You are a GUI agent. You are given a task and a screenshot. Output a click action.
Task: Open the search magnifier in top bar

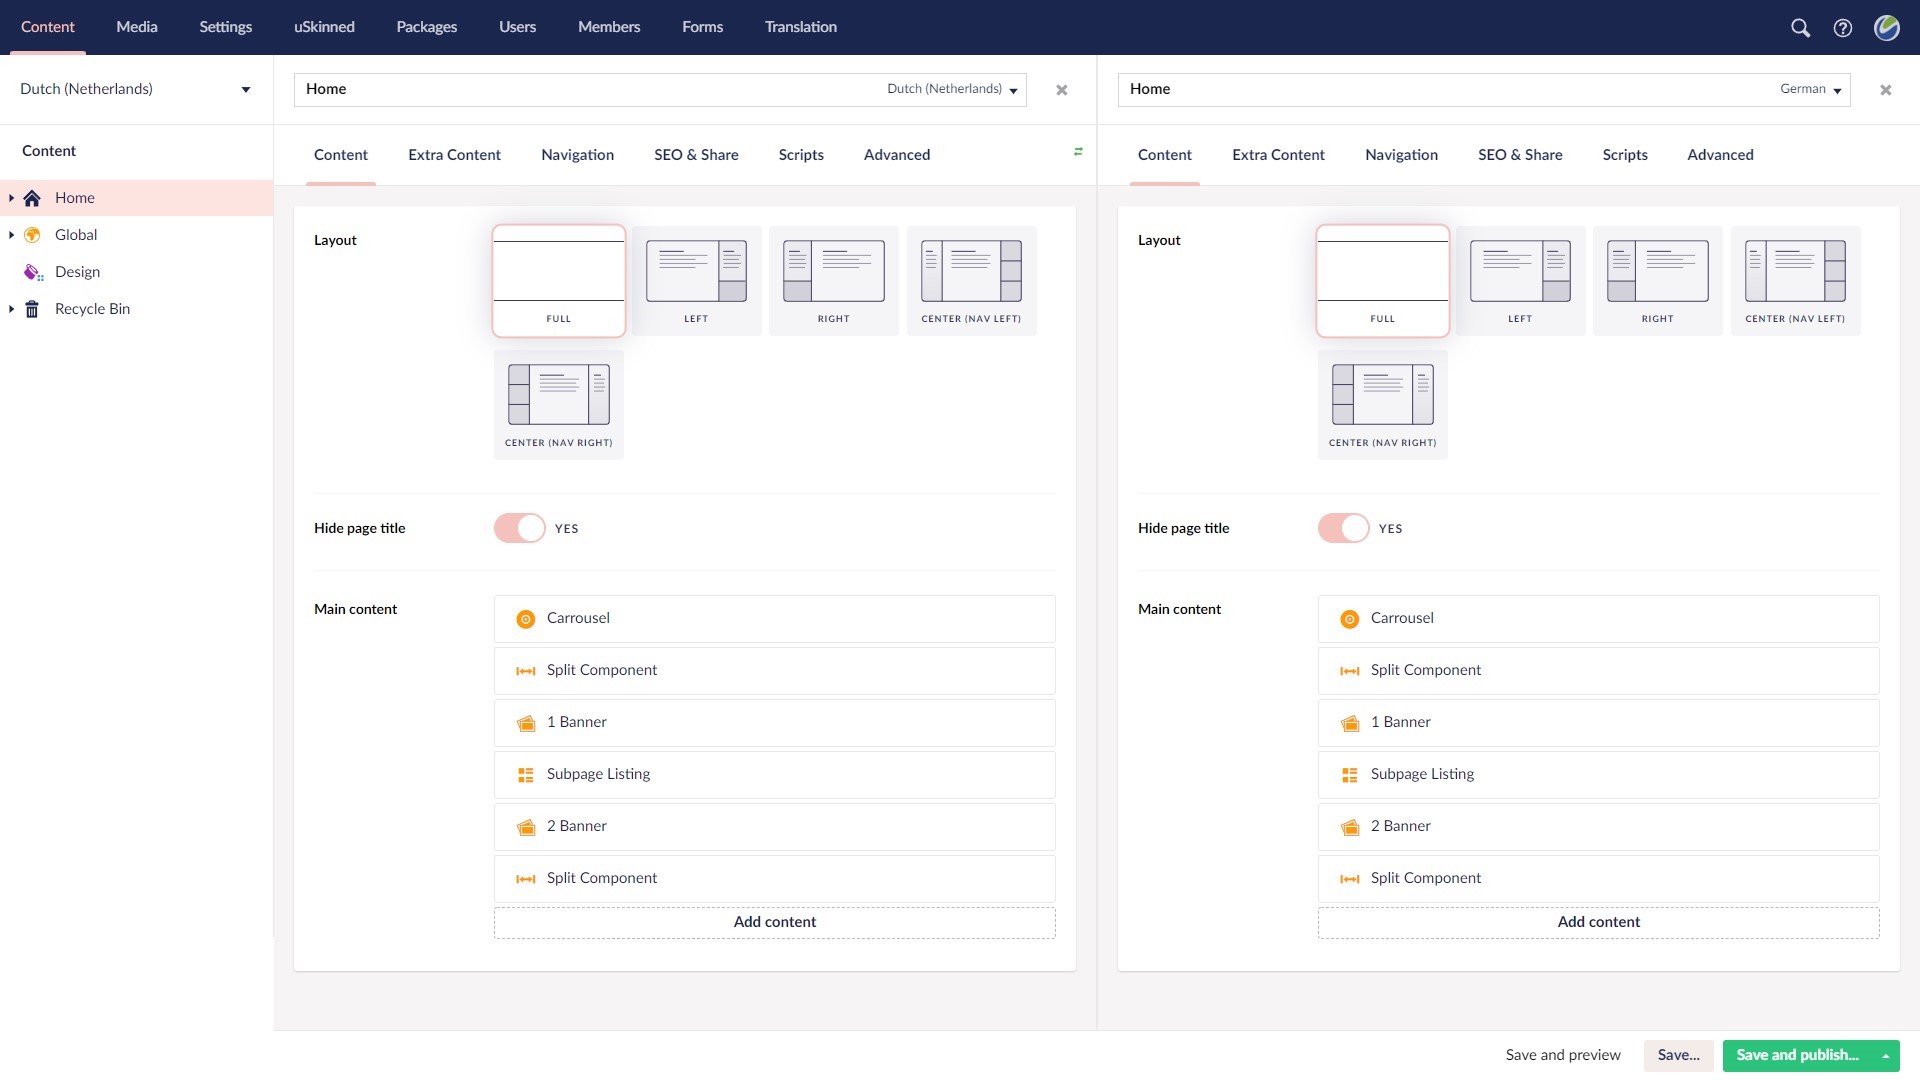point(1801,27)
